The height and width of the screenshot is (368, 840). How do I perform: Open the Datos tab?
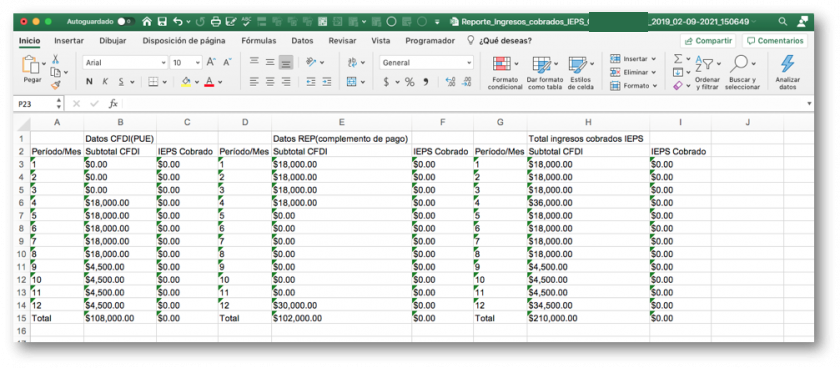coord(302,41)
